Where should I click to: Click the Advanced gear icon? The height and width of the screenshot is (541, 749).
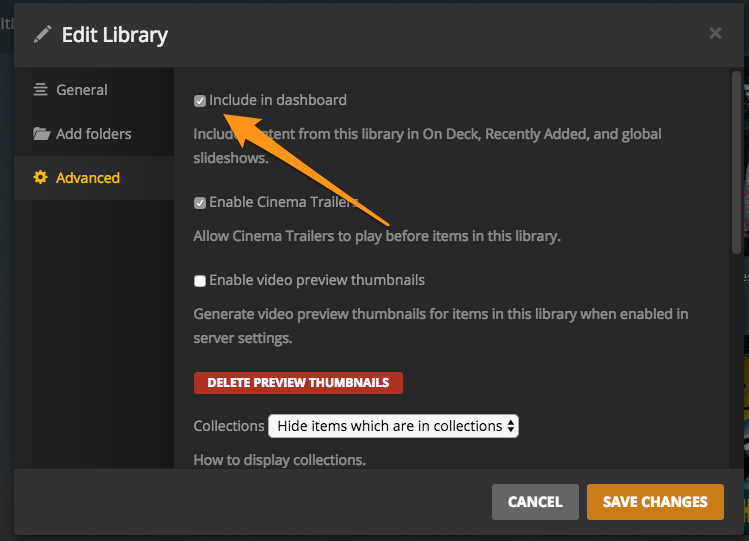(x=41, y=178)
